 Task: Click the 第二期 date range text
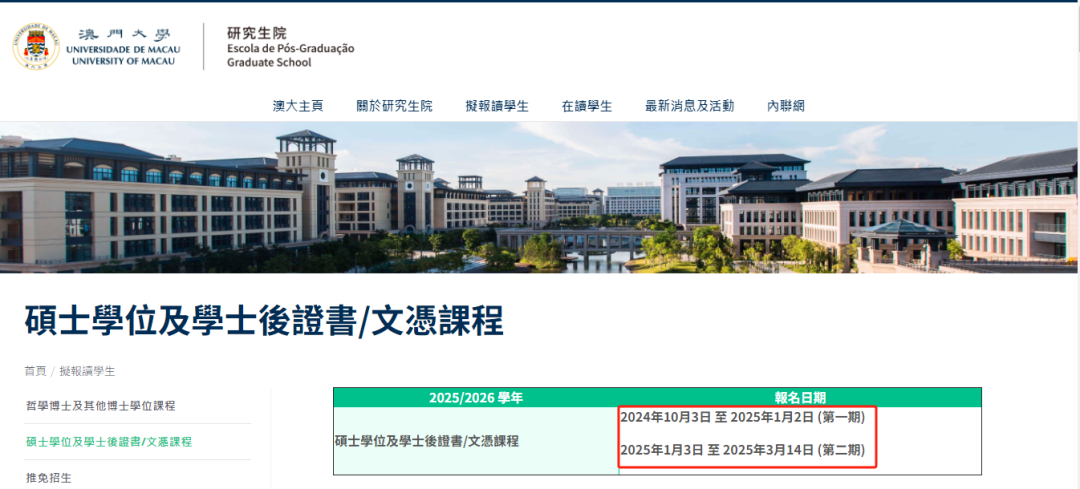pyautogui.click(x=742, y=450)
